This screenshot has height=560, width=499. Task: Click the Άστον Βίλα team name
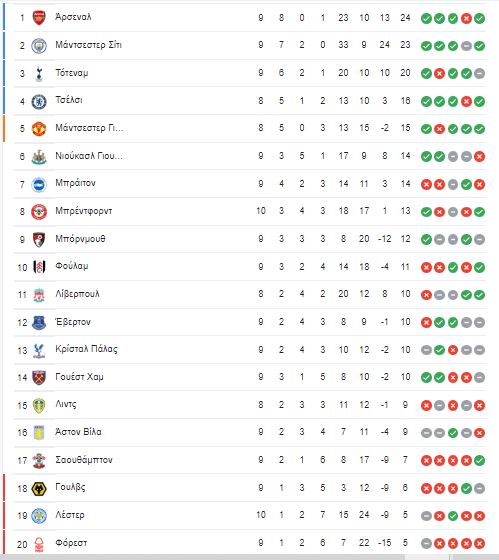click(x=78, y=432)
